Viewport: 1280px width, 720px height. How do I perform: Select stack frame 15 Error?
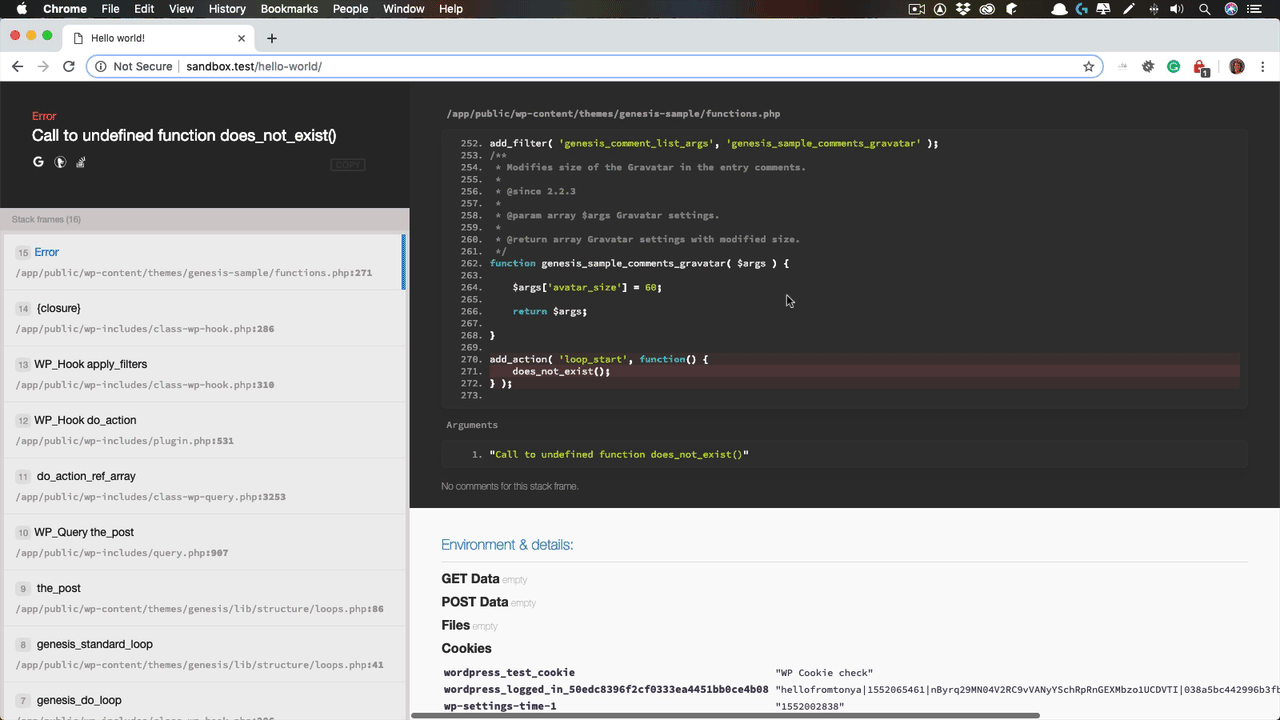coord(203,262)
